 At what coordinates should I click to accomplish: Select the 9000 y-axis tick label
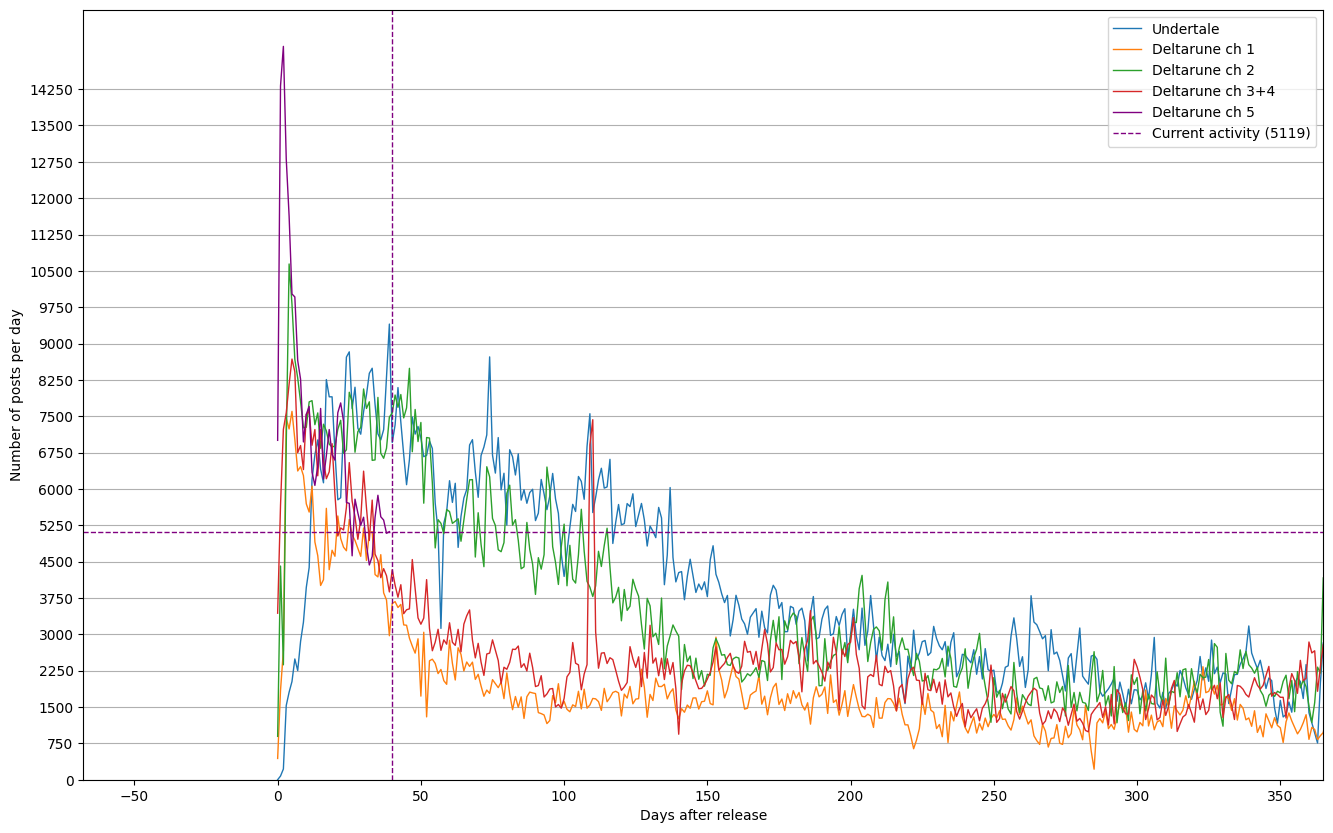pos(59,344)
